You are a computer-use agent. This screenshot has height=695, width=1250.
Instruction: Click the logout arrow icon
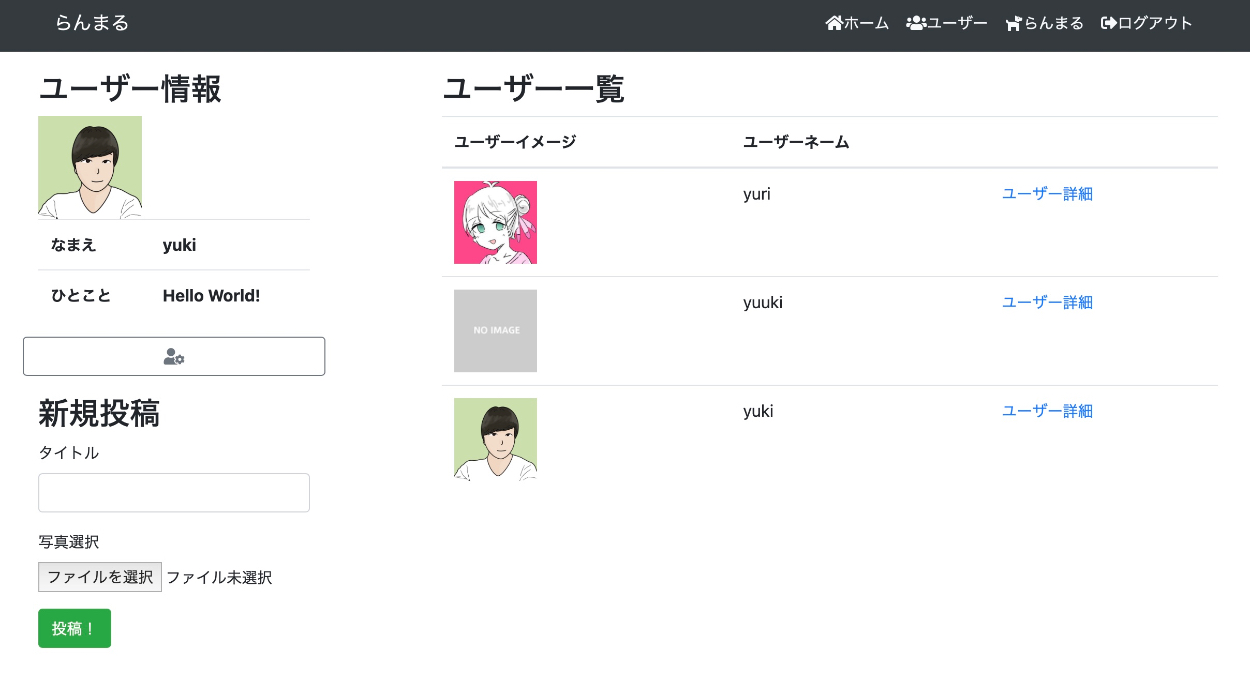(x=1108, y=23)
